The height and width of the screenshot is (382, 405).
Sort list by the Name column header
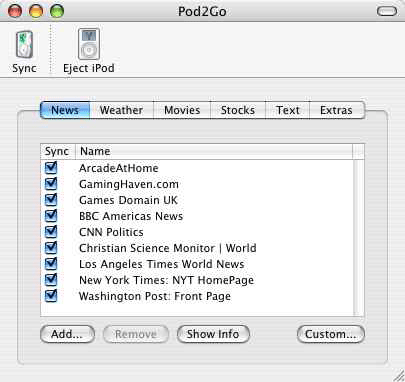(x=214, y=151)
